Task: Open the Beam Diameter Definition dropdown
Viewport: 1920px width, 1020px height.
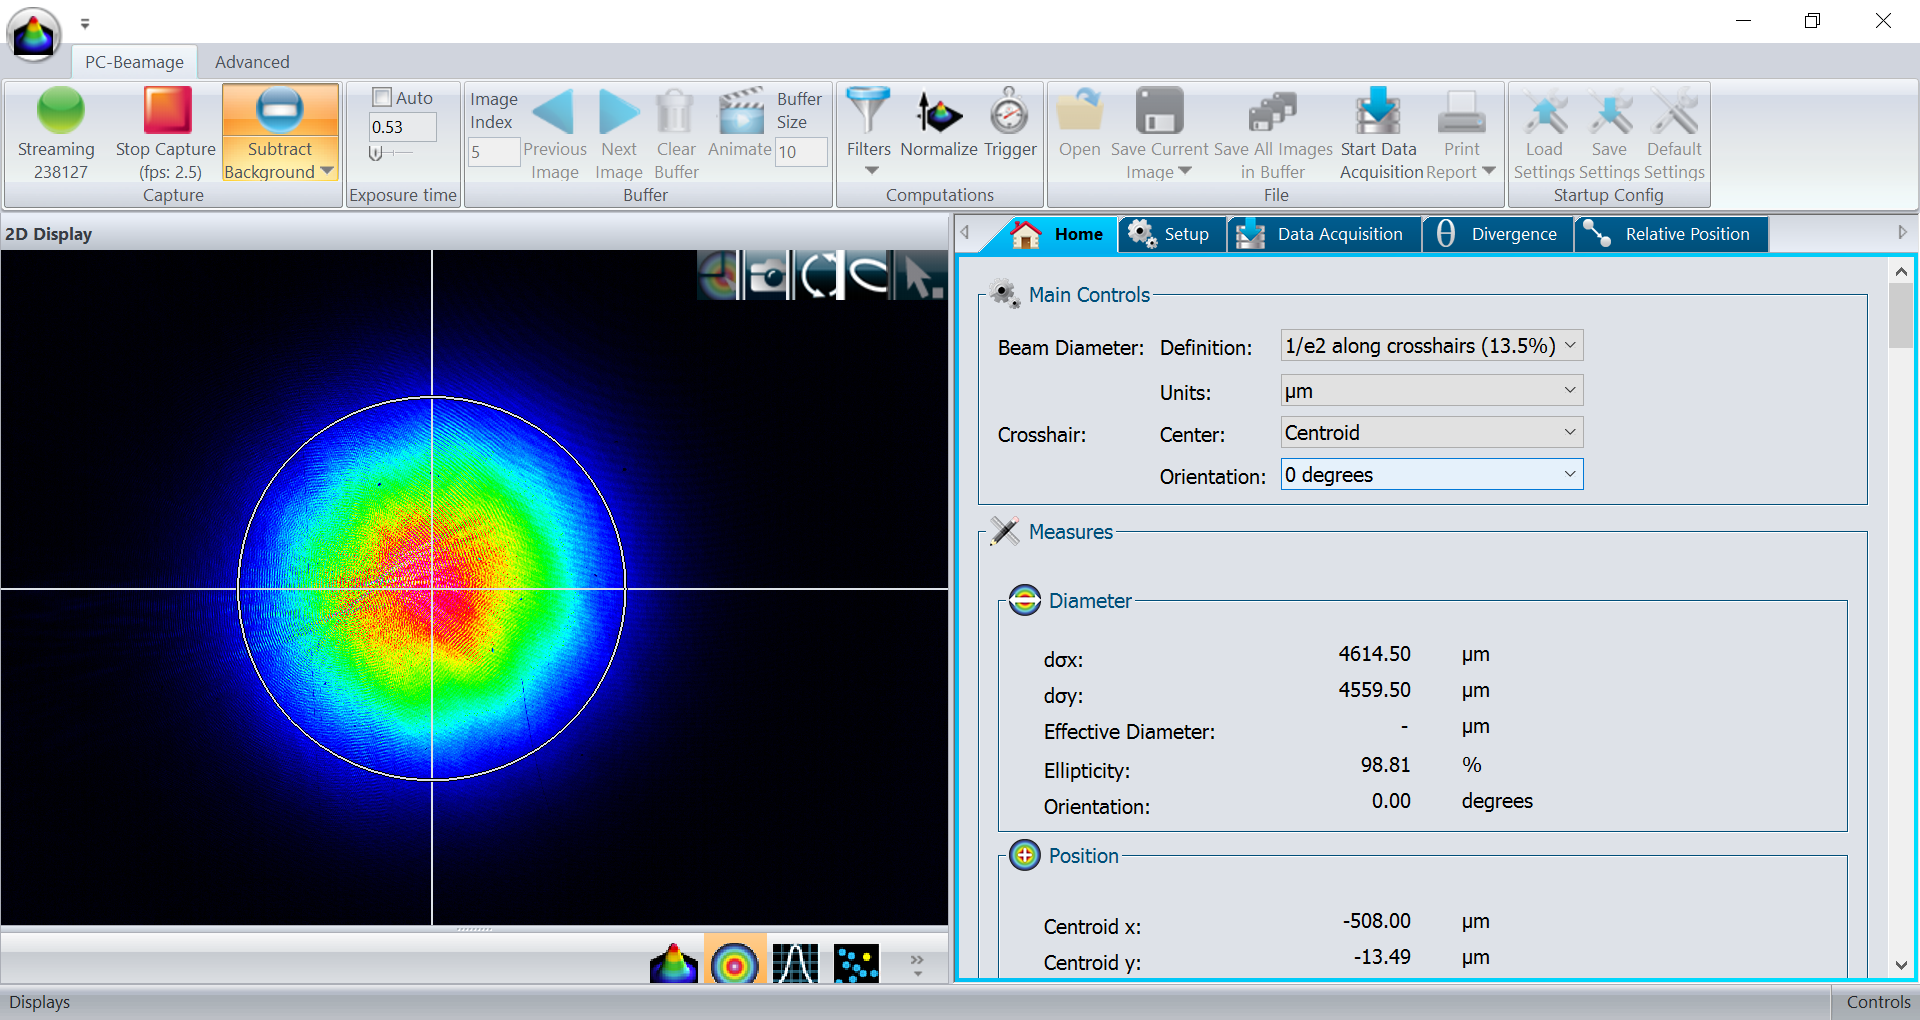Action: (x=1431, y=346)
